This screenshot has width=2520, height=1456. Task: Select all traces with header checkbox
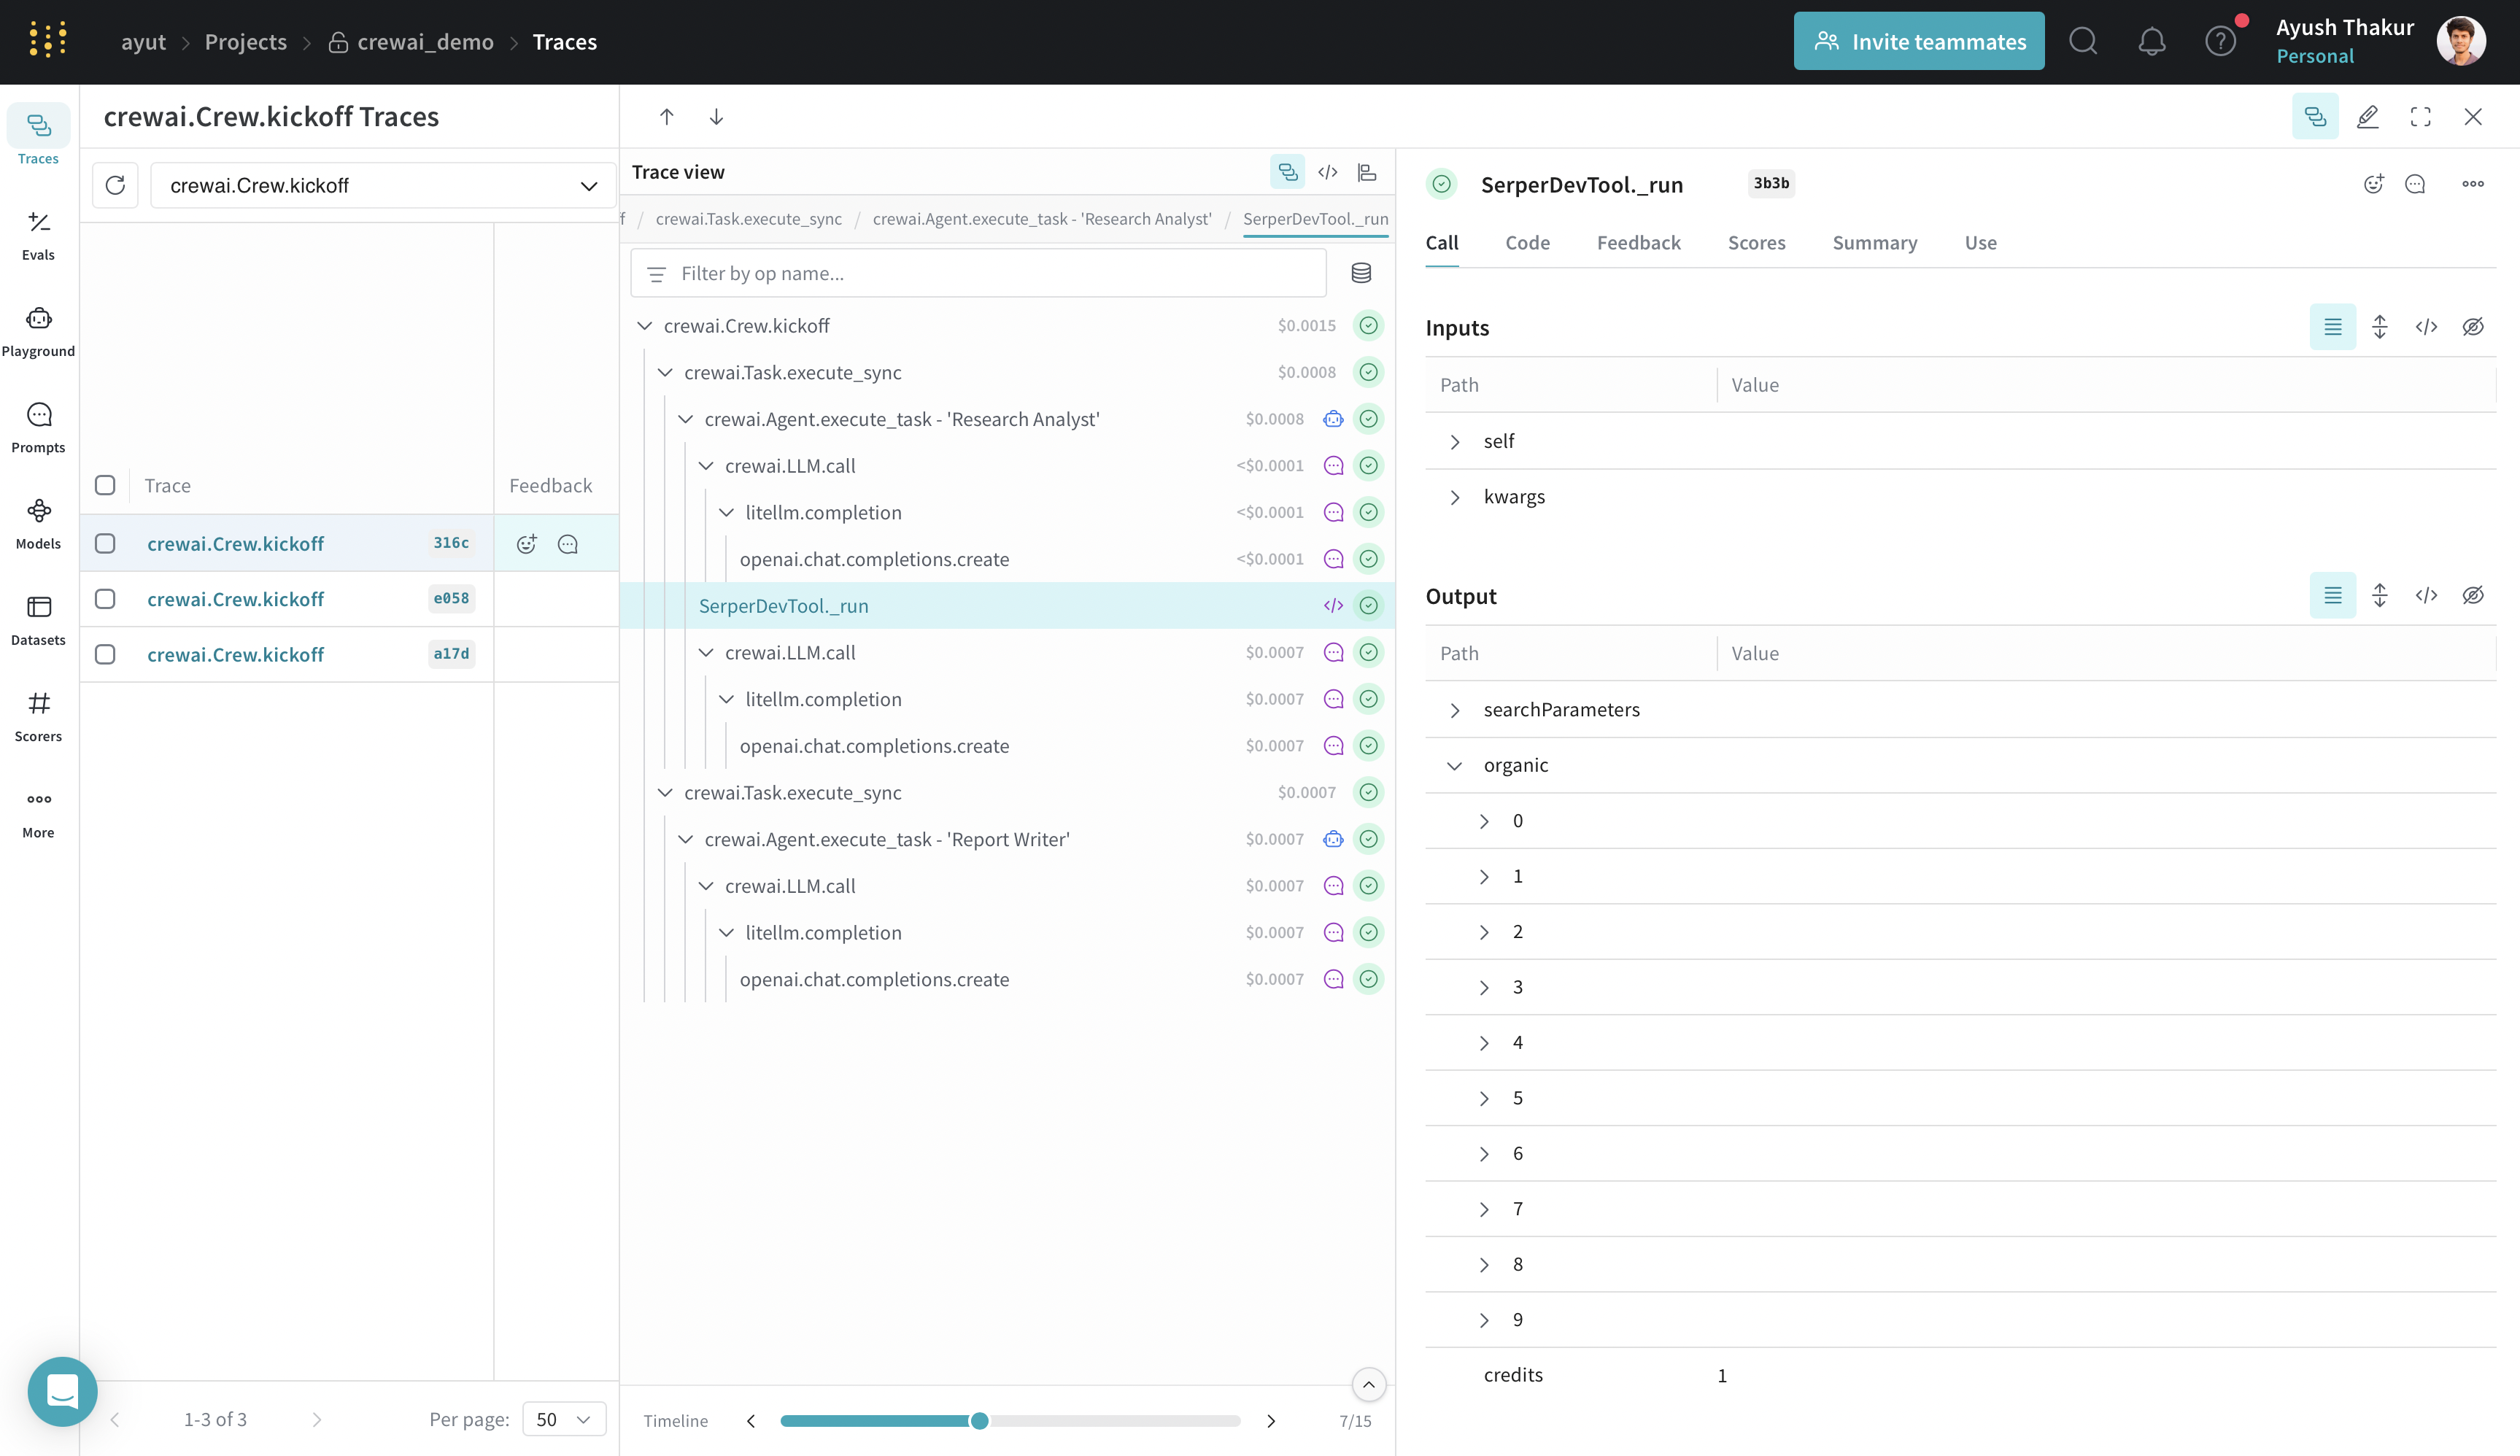[105, 485]
